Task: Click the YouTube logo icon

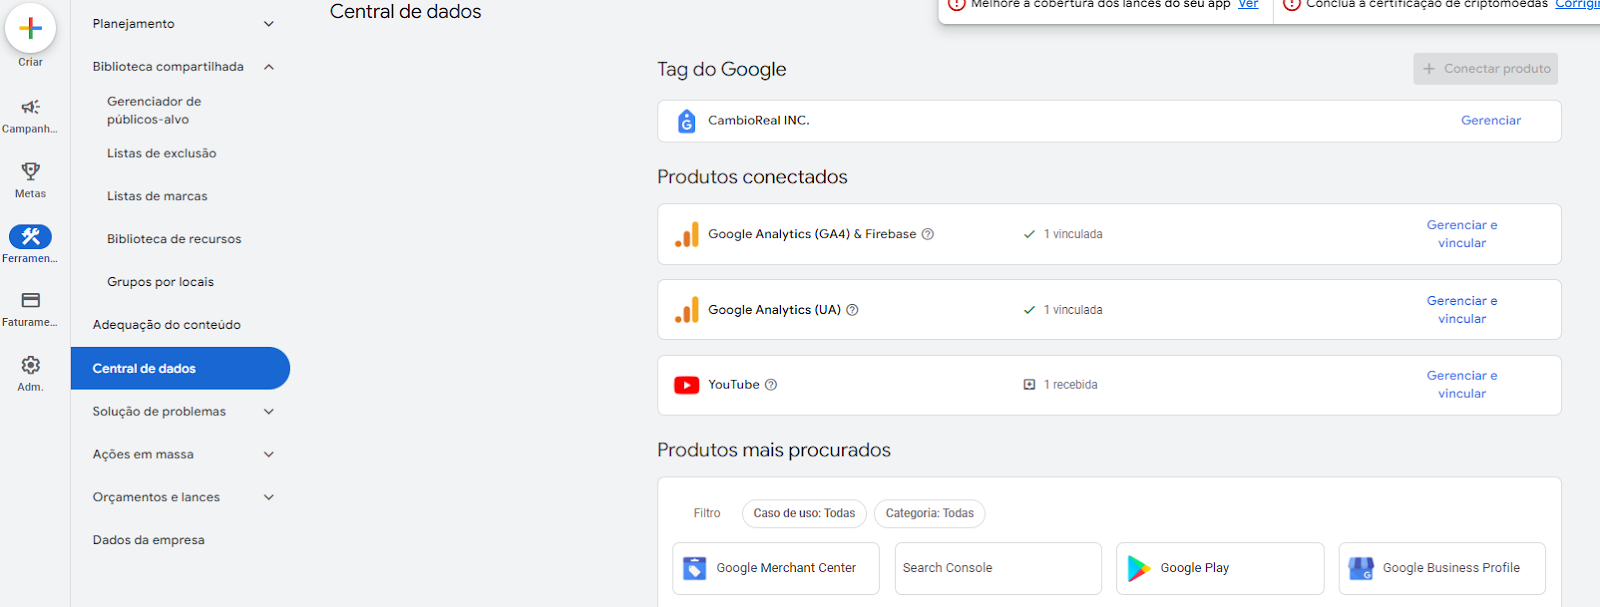Action: tap(686, 385)
